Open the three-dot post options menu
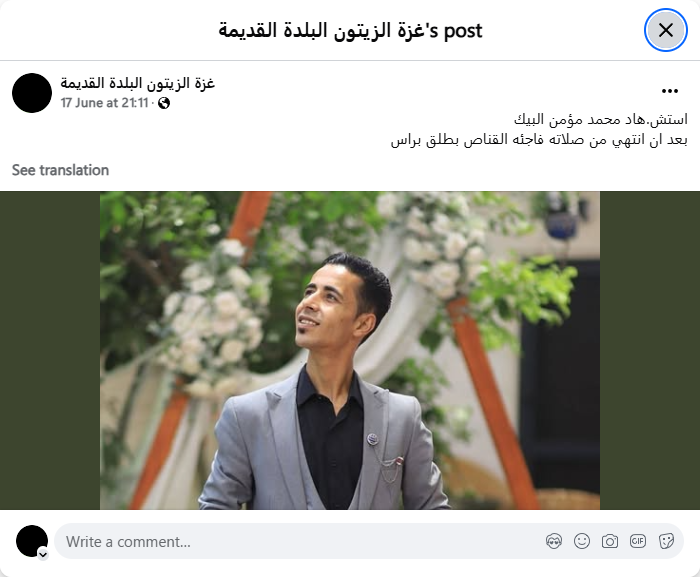 point(670,91)
